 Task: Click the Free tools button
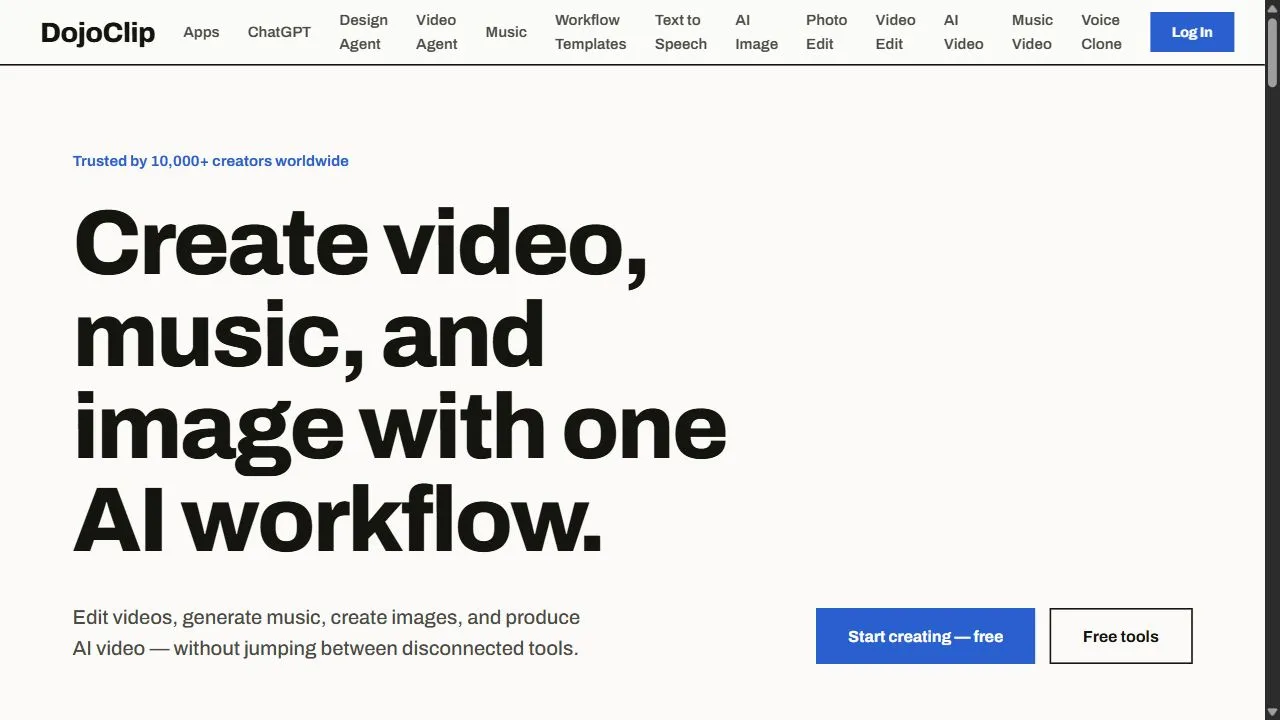[x=1121, y=636]
